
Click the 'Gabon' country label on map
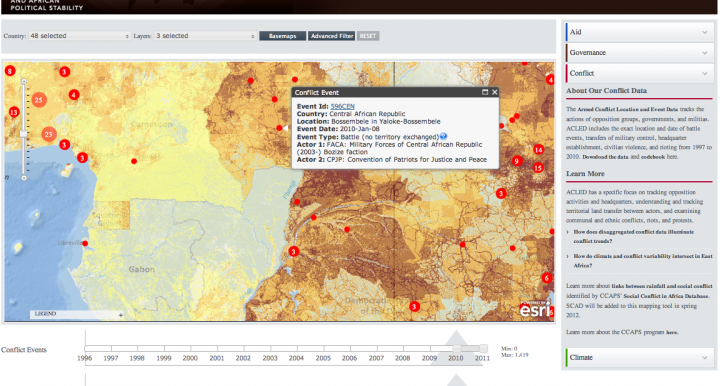point(141,269)
